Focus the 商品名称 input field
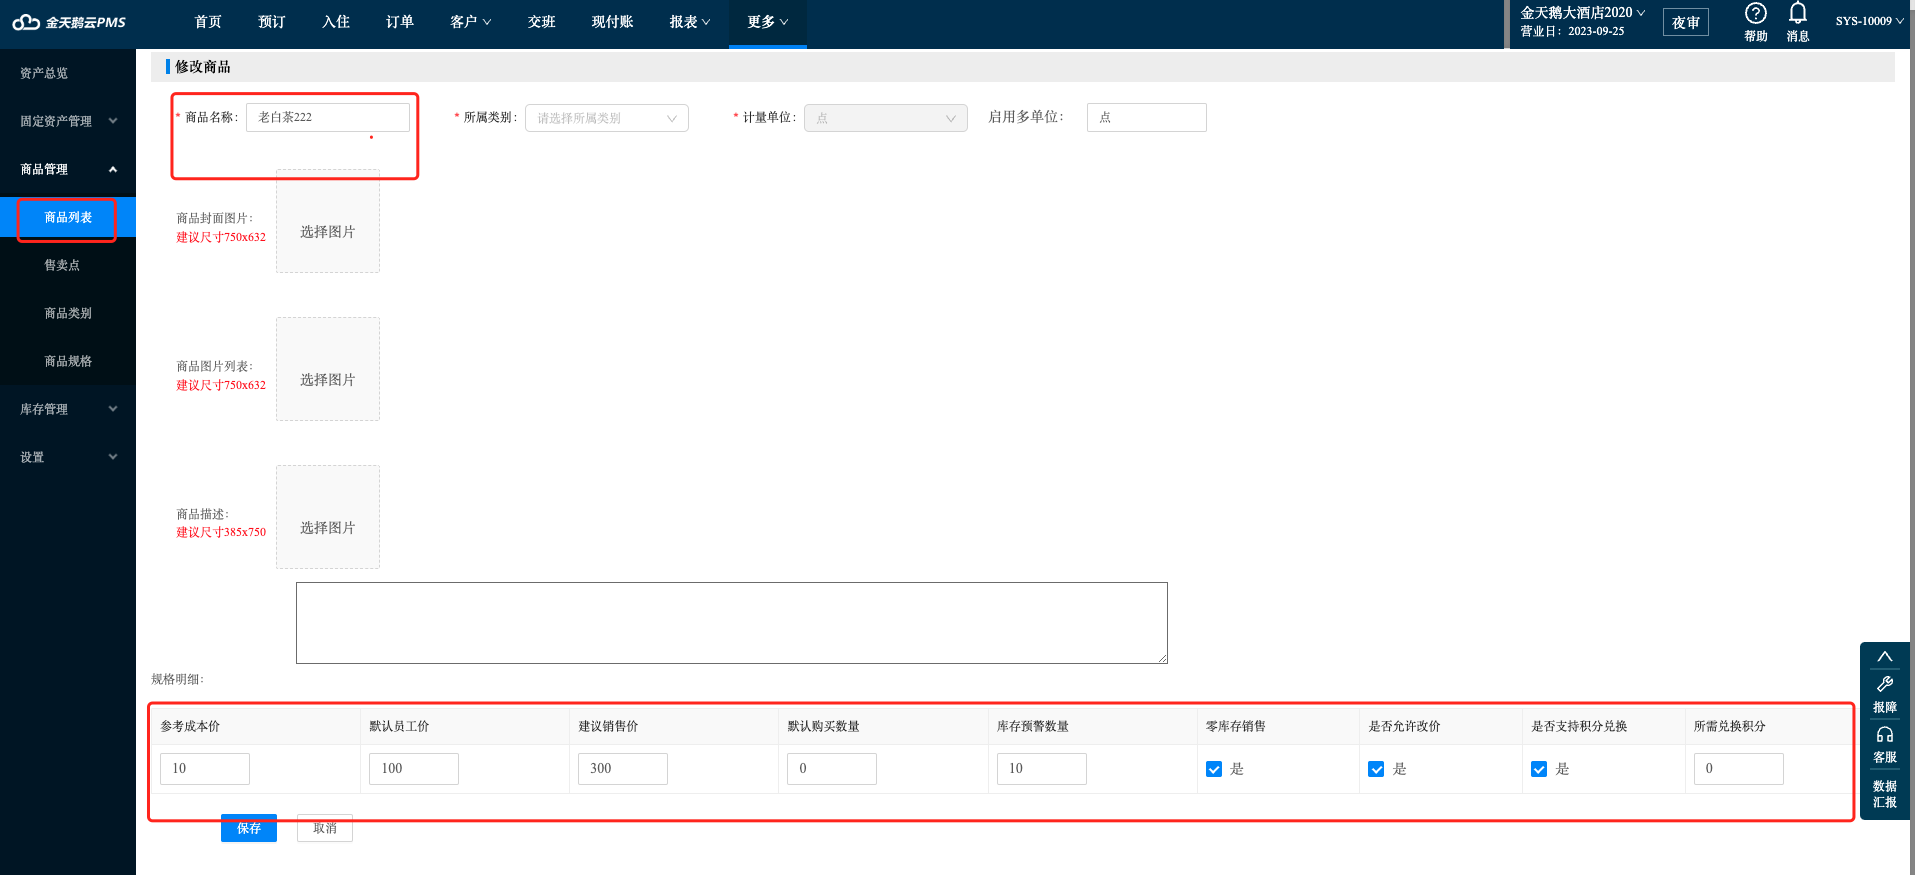 pos(328,117)
